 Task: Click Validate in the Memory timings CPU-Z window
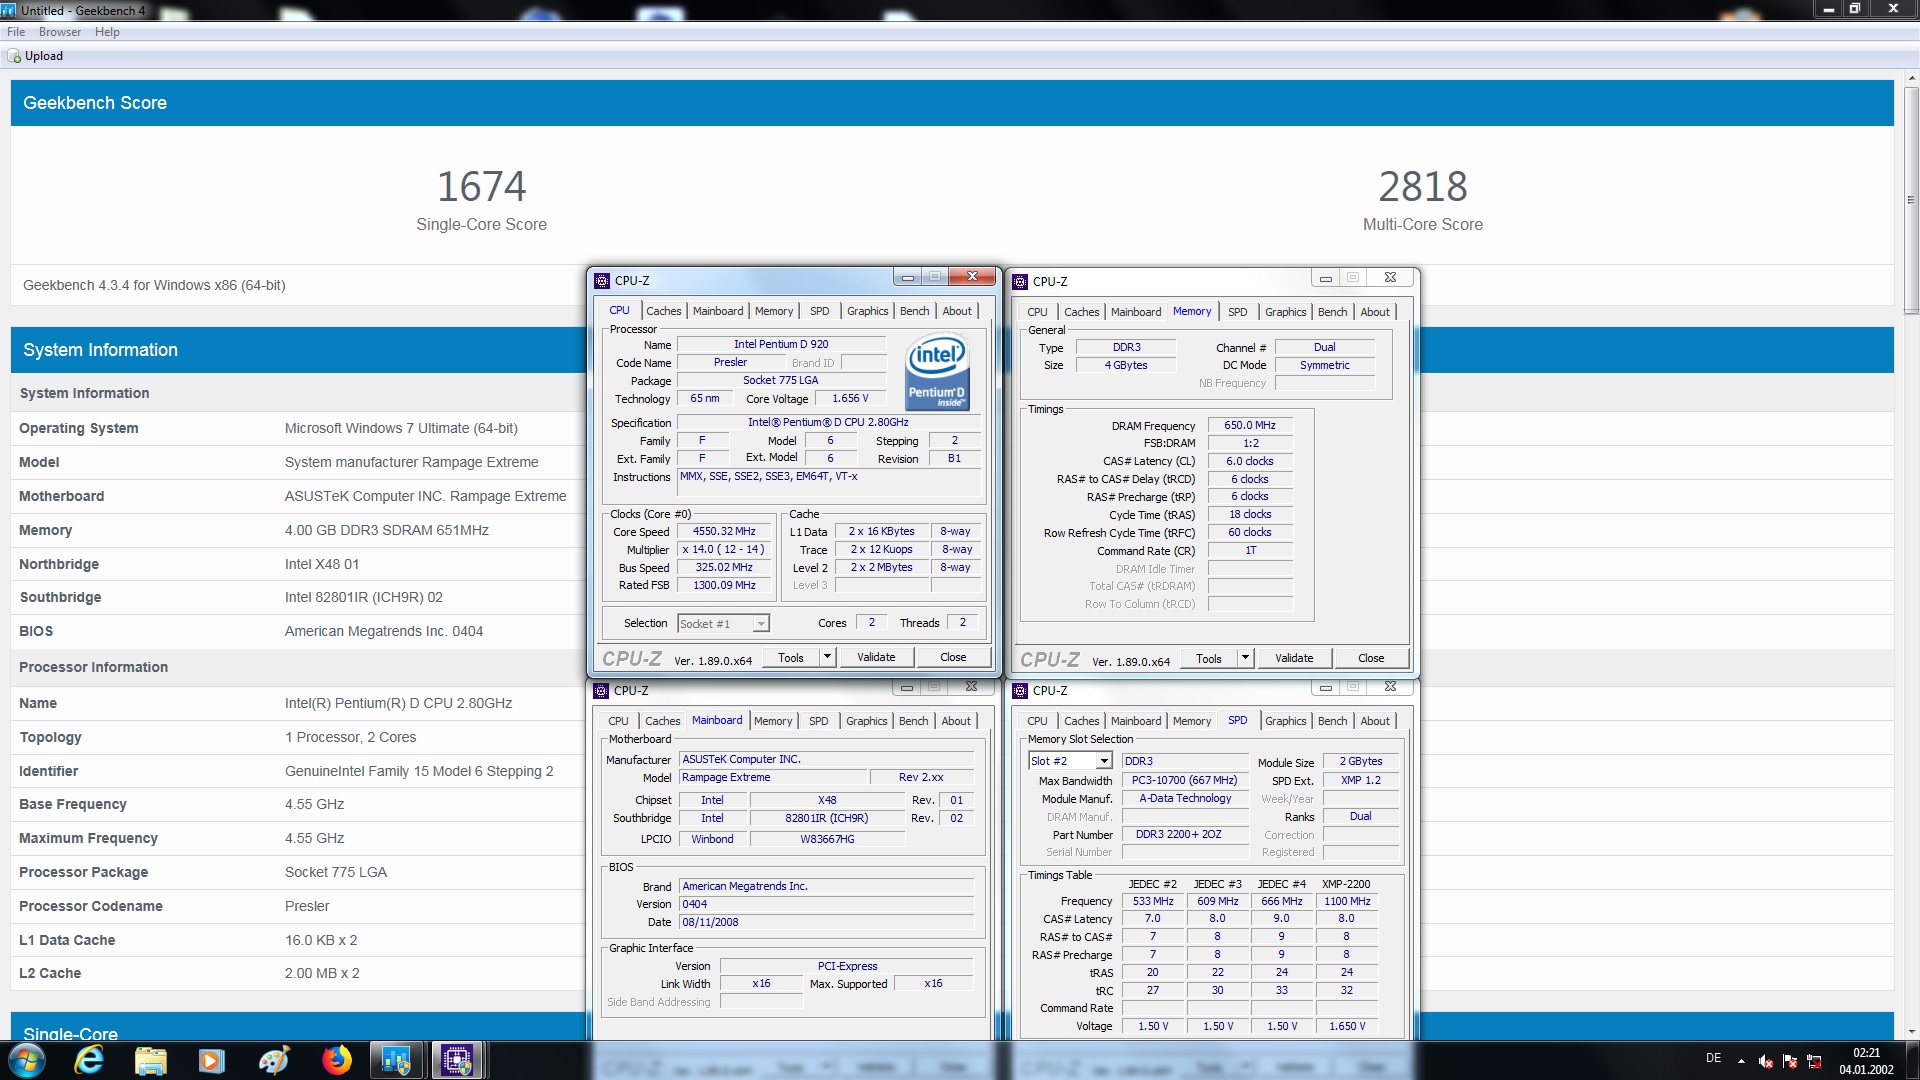tap(1294, 658)
